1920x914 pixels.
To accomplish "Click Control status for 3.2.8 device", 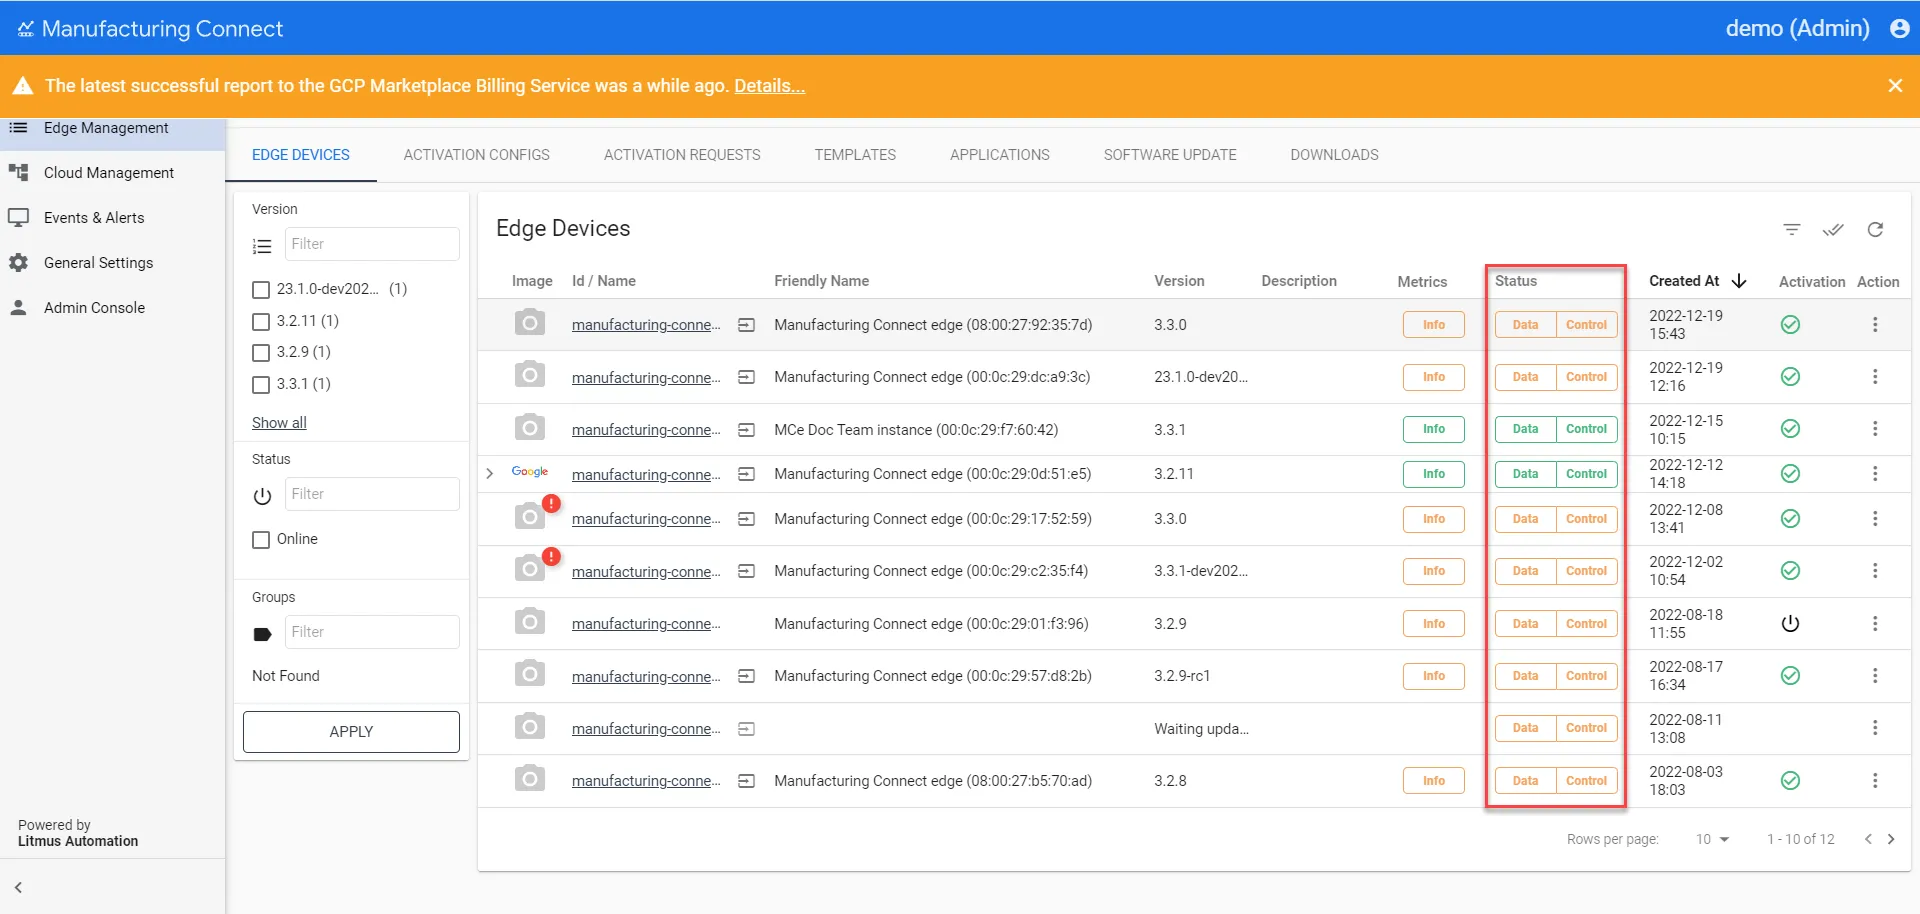I will pos(1587,781).
